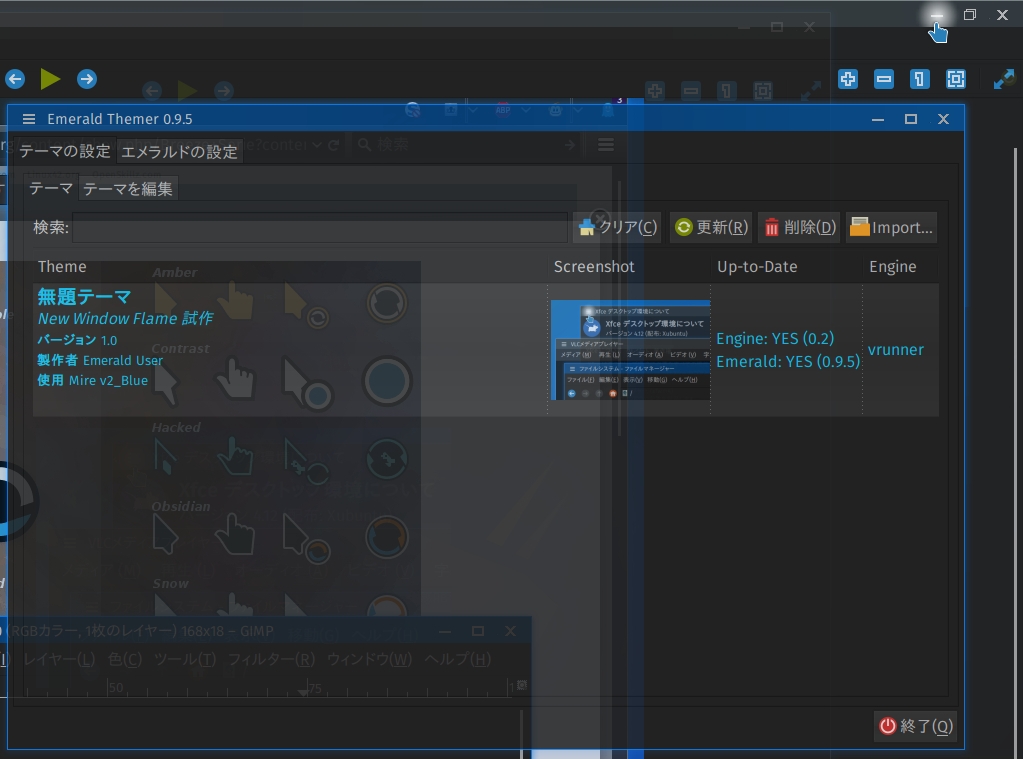Switch to テーマの設定 tab
This screenshot has height=759, width=1023.
pyautogui.click(x=65, y=151)
